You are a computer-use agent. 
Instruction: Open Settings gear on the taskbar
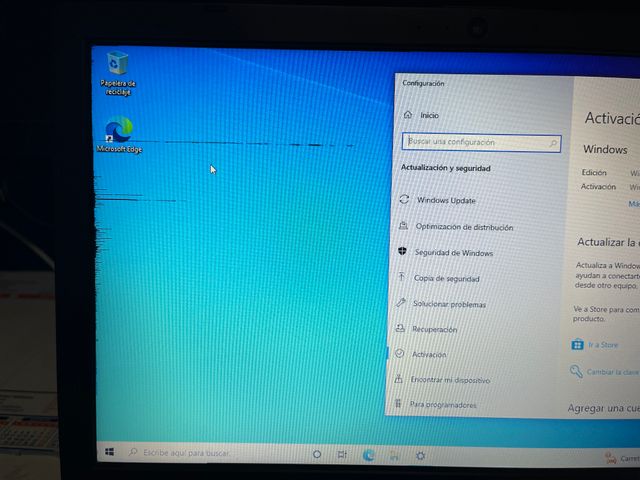point(420,456)
